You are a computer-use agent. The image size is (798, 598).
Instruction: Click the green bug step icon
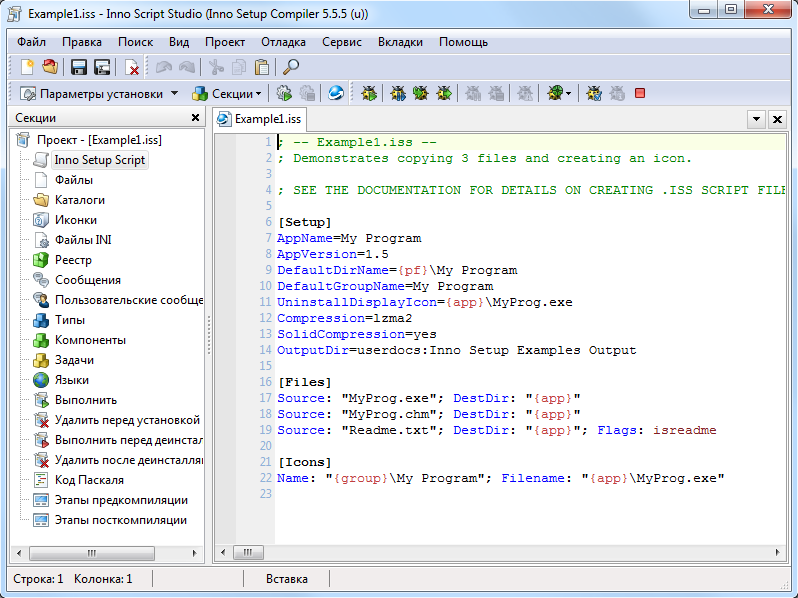[421, 93]
